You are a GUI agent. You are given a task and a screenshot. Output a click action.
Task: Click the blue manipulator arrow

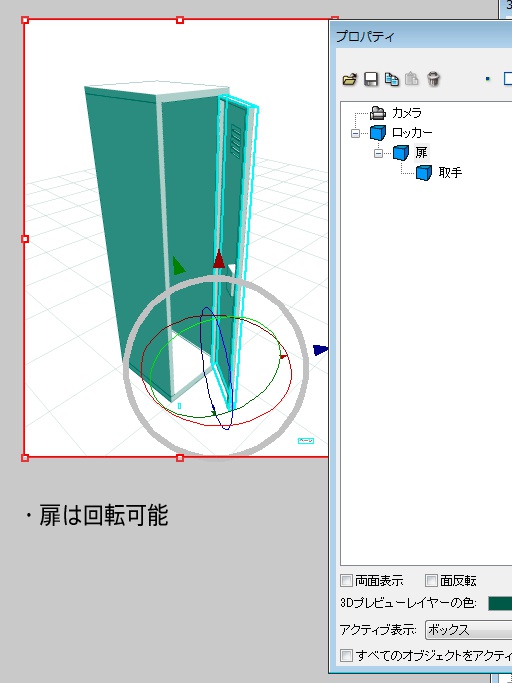tap(320, 349)
